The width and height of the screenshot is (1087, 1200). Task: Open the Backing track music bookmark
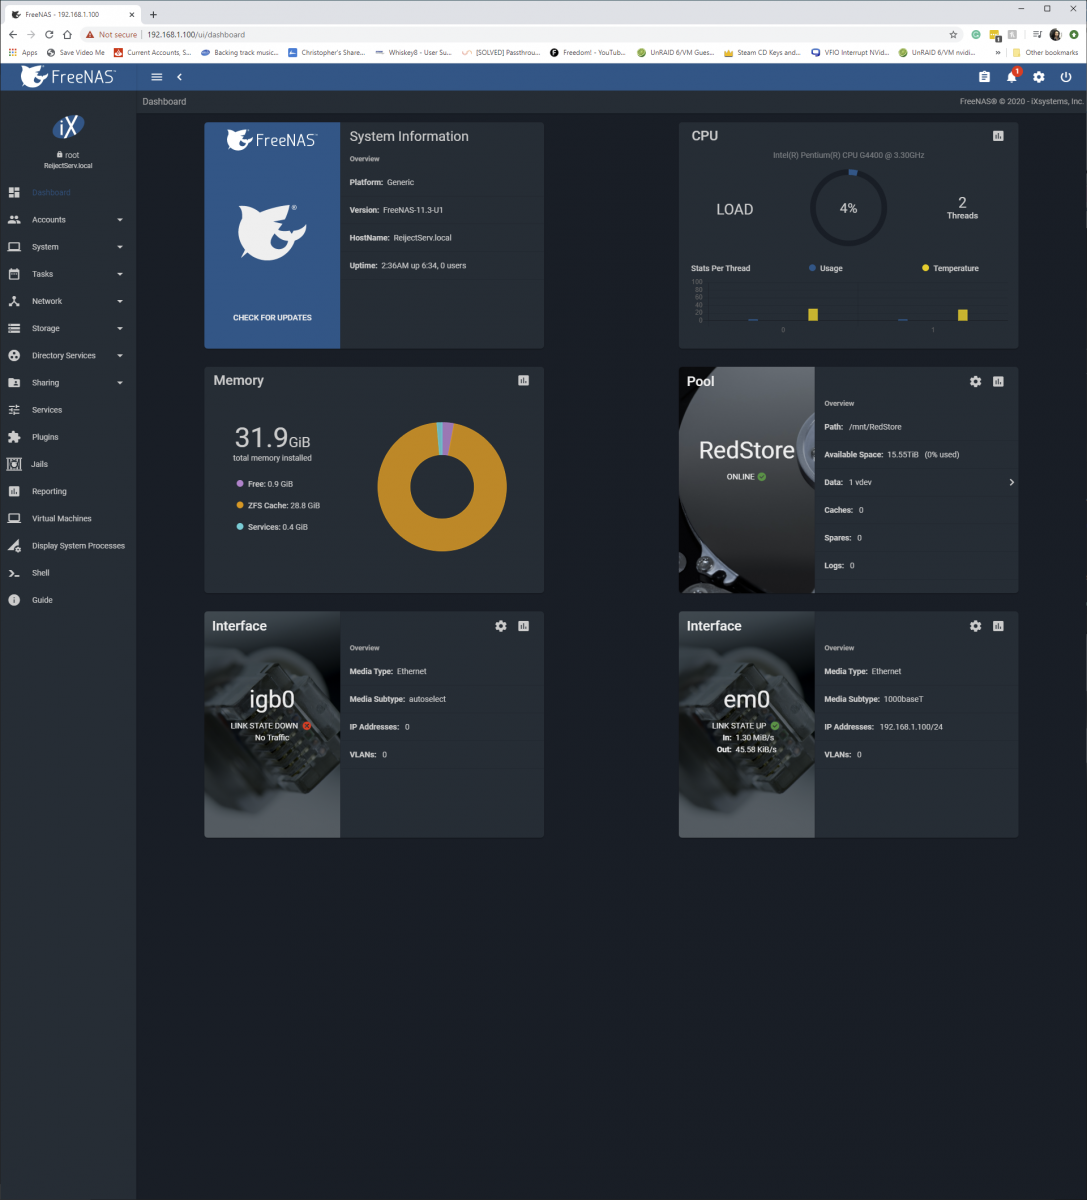240,52
